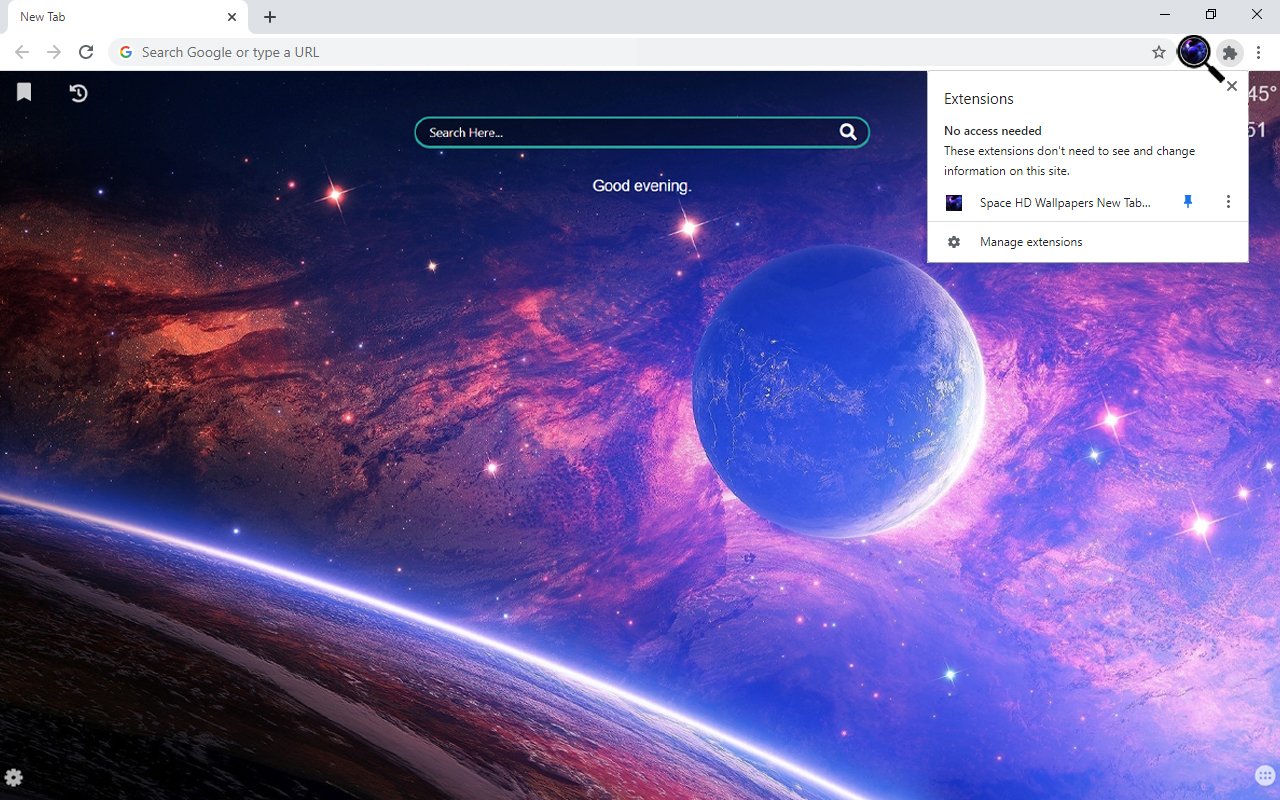Image resolution: width=1280 pixels, height=800 pixels.
Task: Go back to the previous page
Action: pos(22,52)
